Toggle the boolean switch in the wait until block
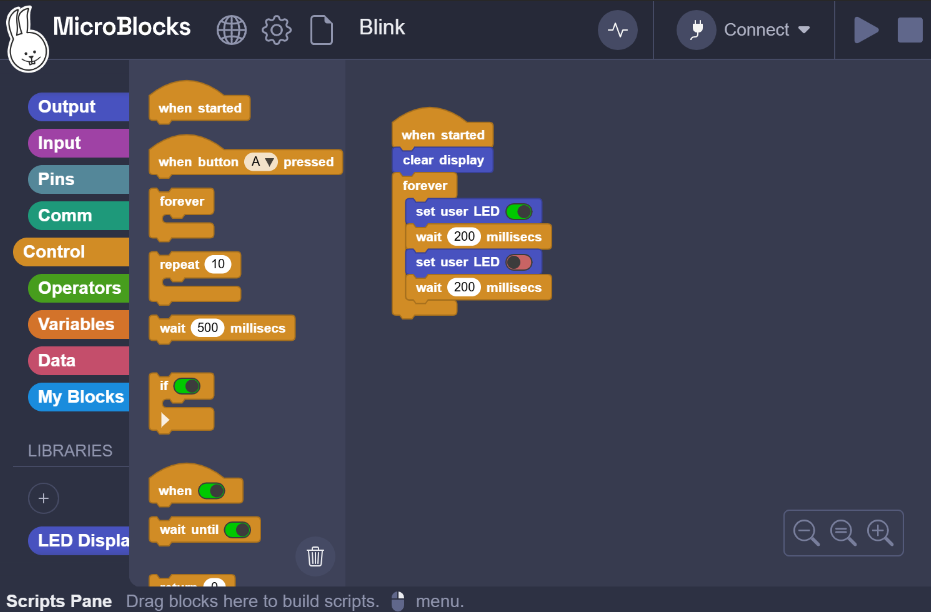Viewport: 931px width, 612px height. [238, 530]
